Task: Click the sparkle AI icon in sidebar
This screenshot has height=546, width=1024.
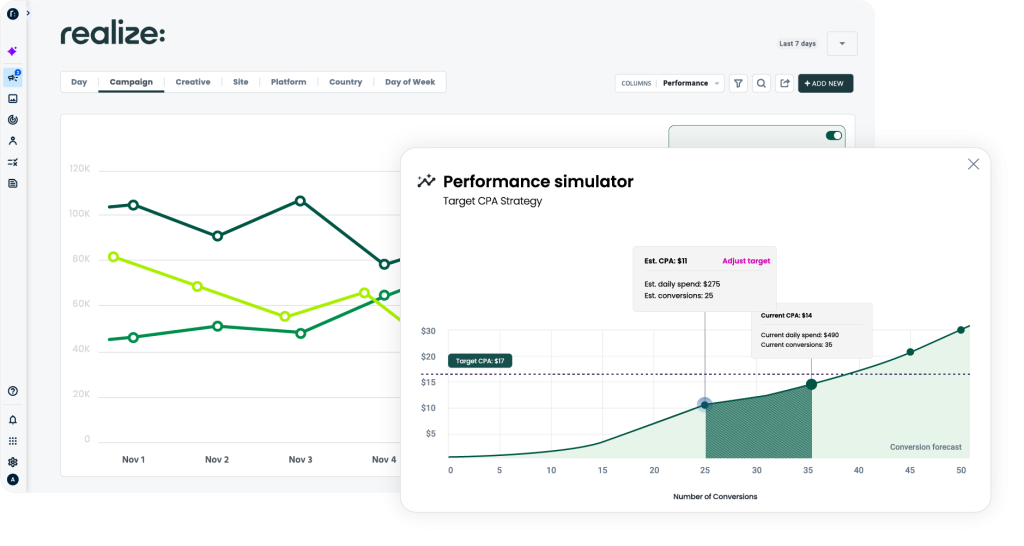Action: point(12,51)
